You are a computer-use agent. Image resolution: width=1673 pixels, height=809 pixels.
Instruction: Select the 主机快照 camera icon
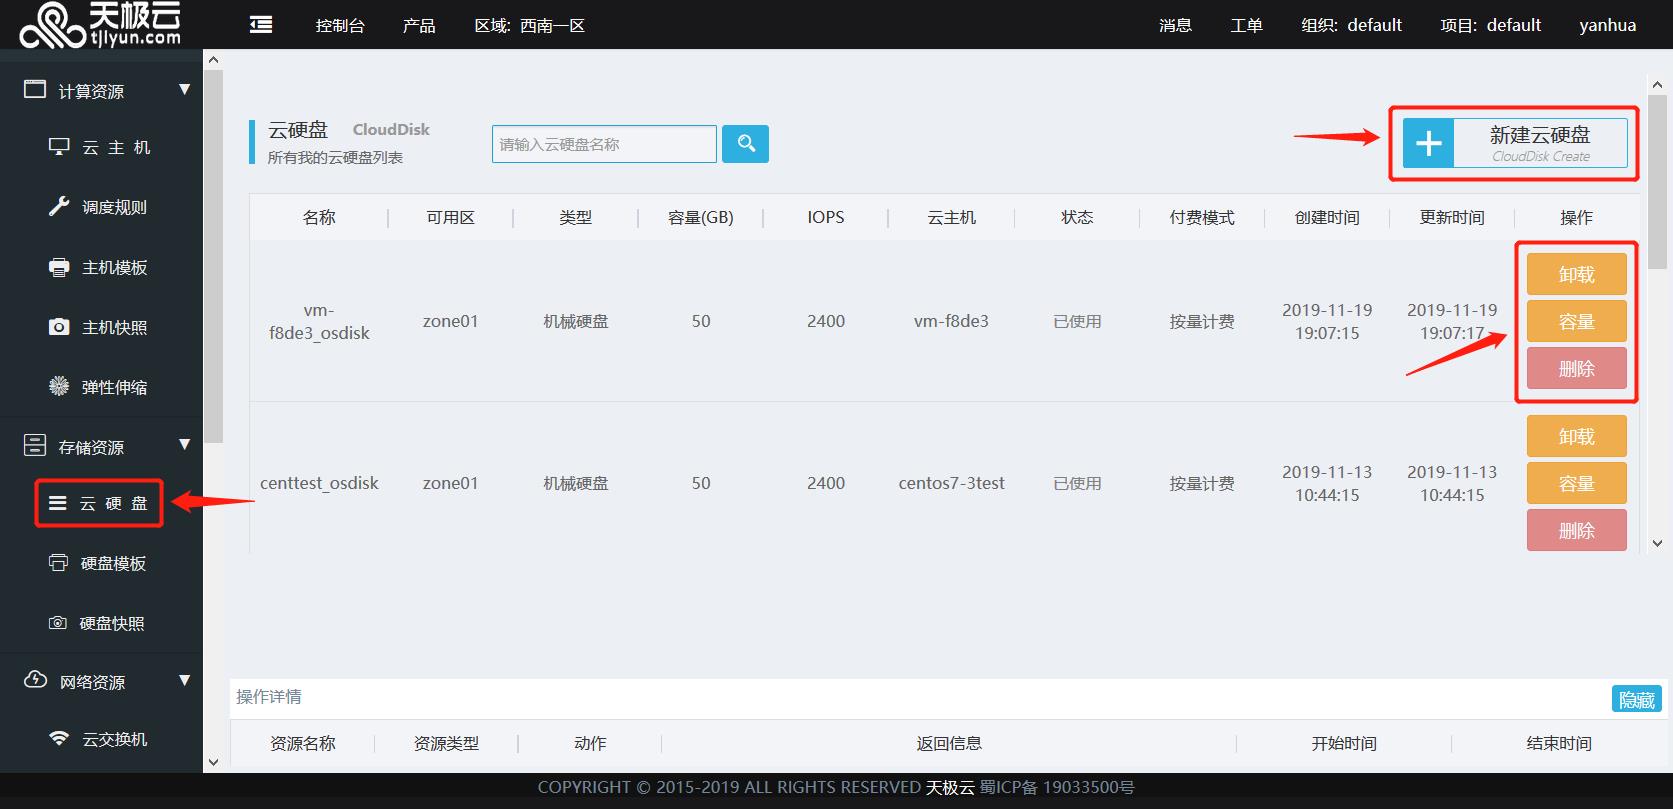[x=59, y=327]
